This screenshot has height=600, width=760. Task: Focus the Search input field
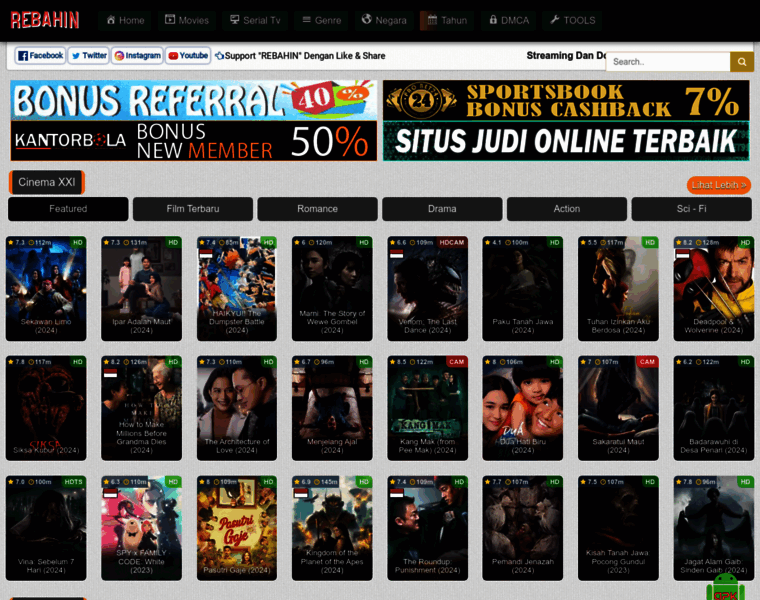point(668,62)
